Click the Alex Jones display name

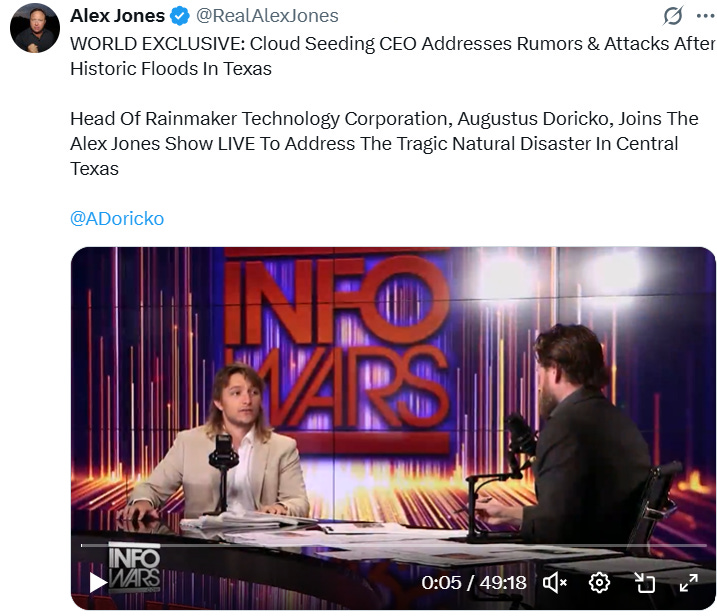[x=118, y=16]
